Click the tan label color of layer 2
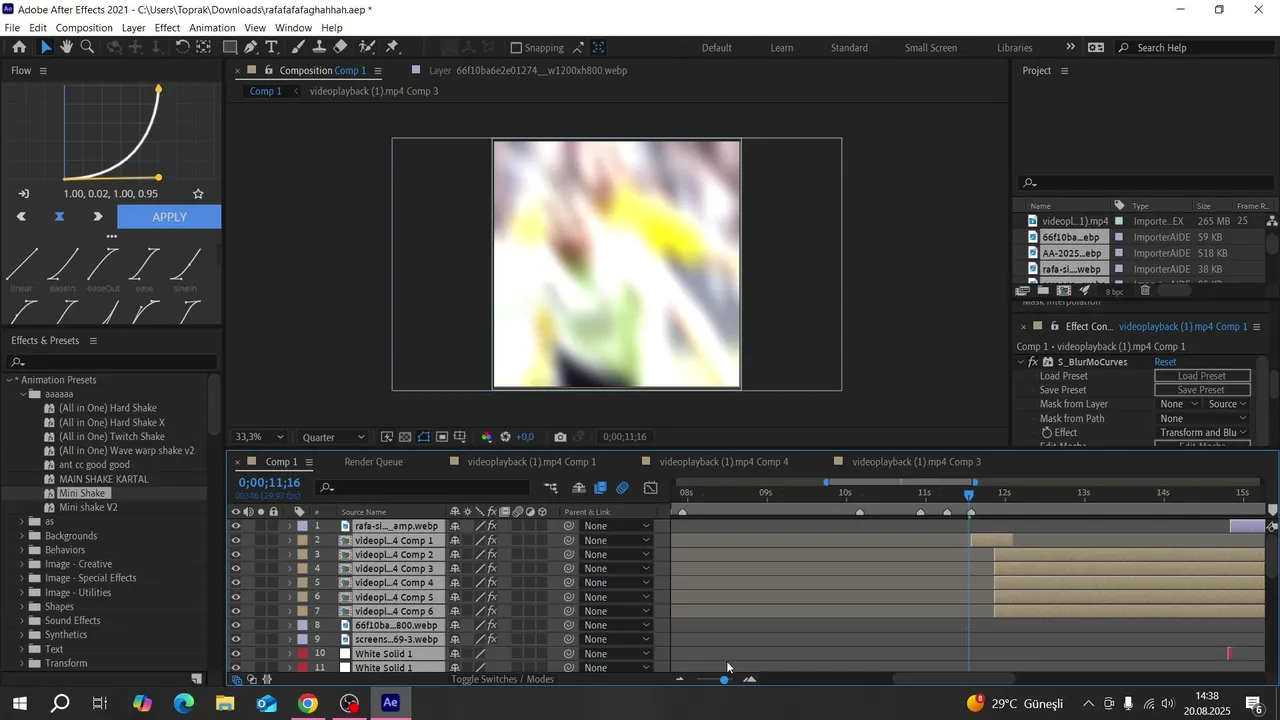Screen dimensions: 1280x720 tap(302, 541)
